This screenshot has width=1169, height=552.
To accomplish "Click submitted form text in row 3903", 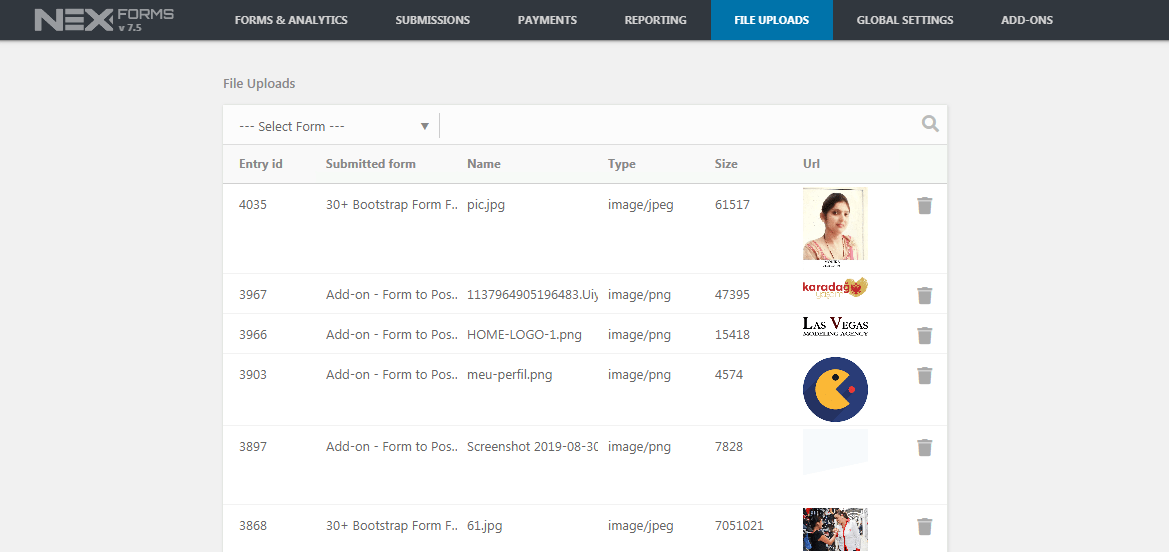I will (x=392, y=374).
